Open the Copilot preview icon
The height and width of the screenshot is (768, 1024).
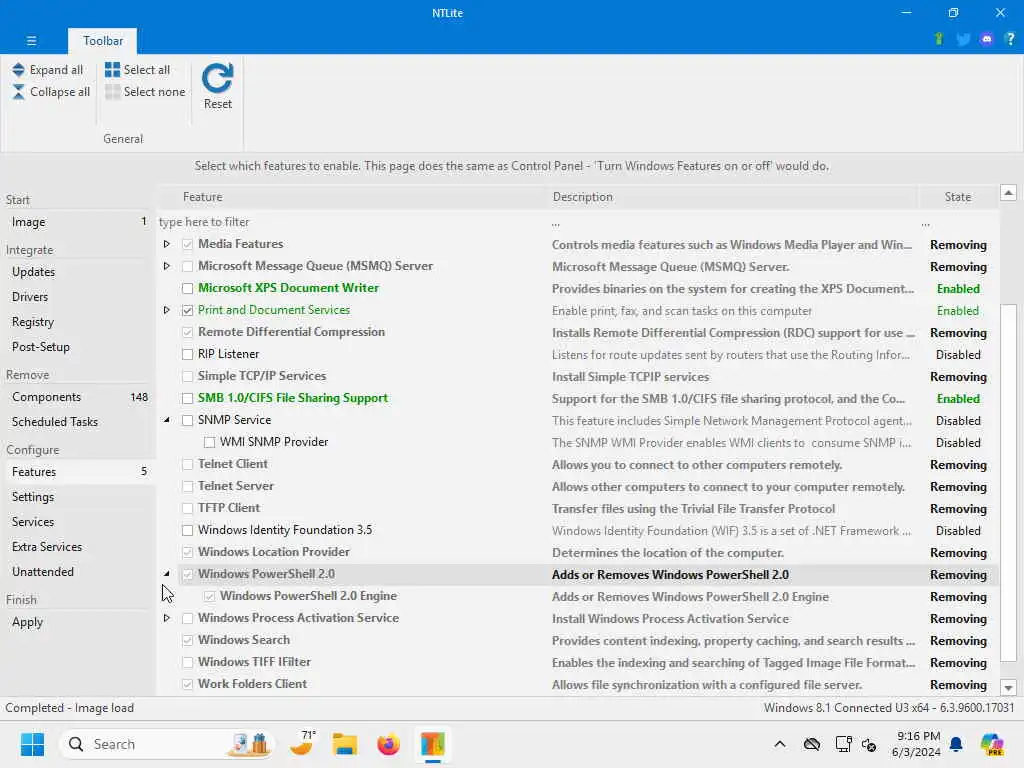click(x=992, y=744)
